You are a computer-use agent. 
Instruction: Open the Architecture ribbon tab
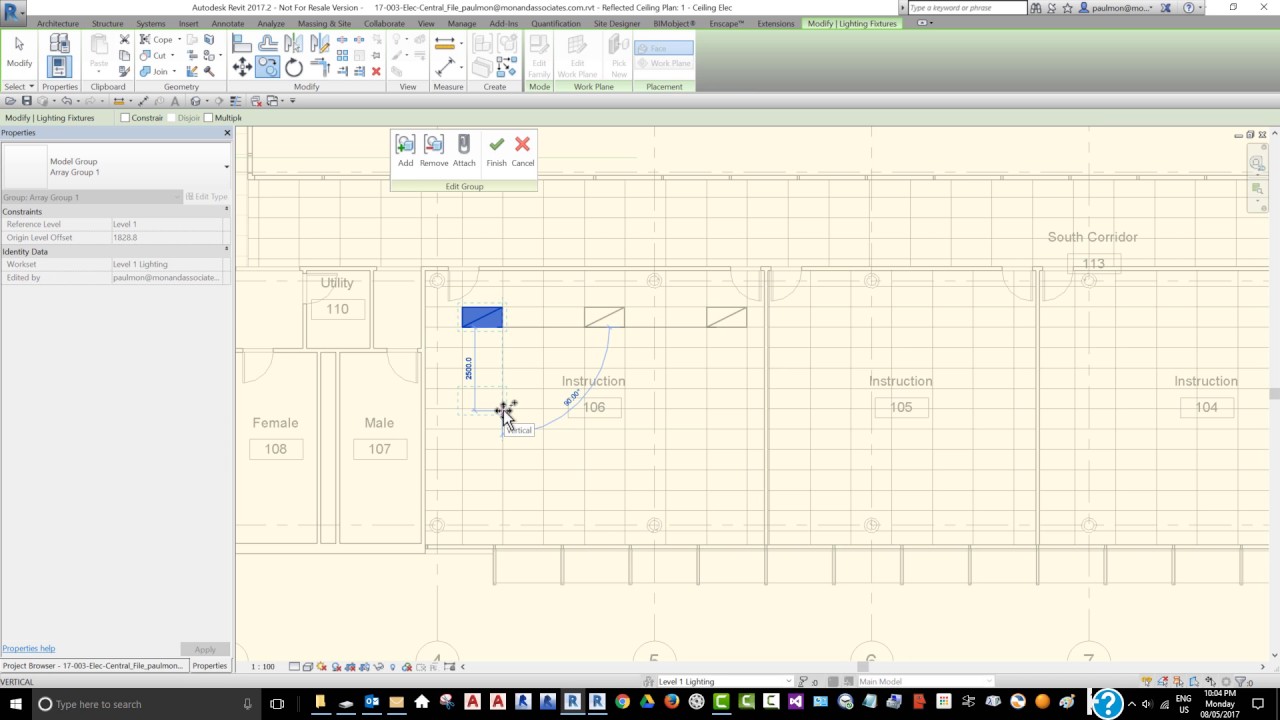(x=58, y=23)
